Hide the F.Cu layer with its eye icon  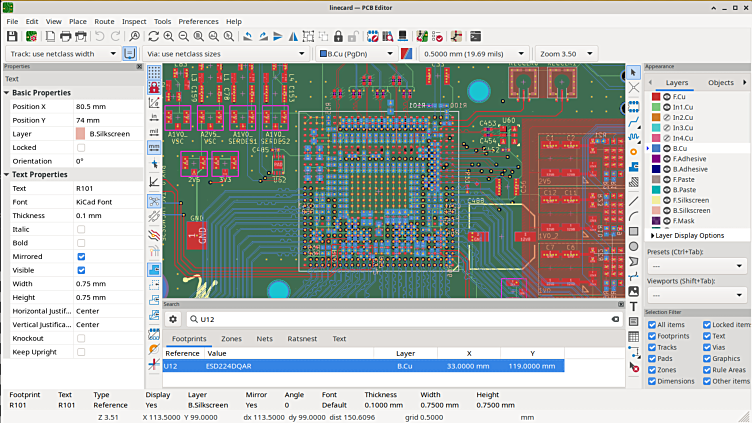pyautogui.click(x=665, y=97)
